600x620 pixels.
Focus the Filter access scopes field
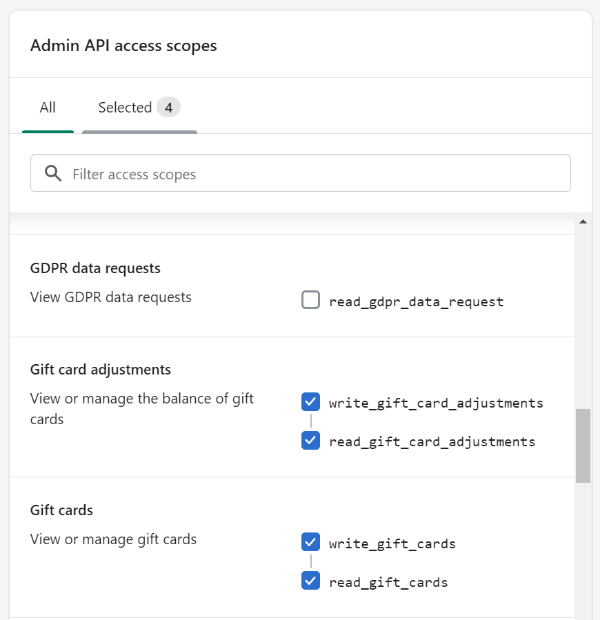tap(300, 173)
